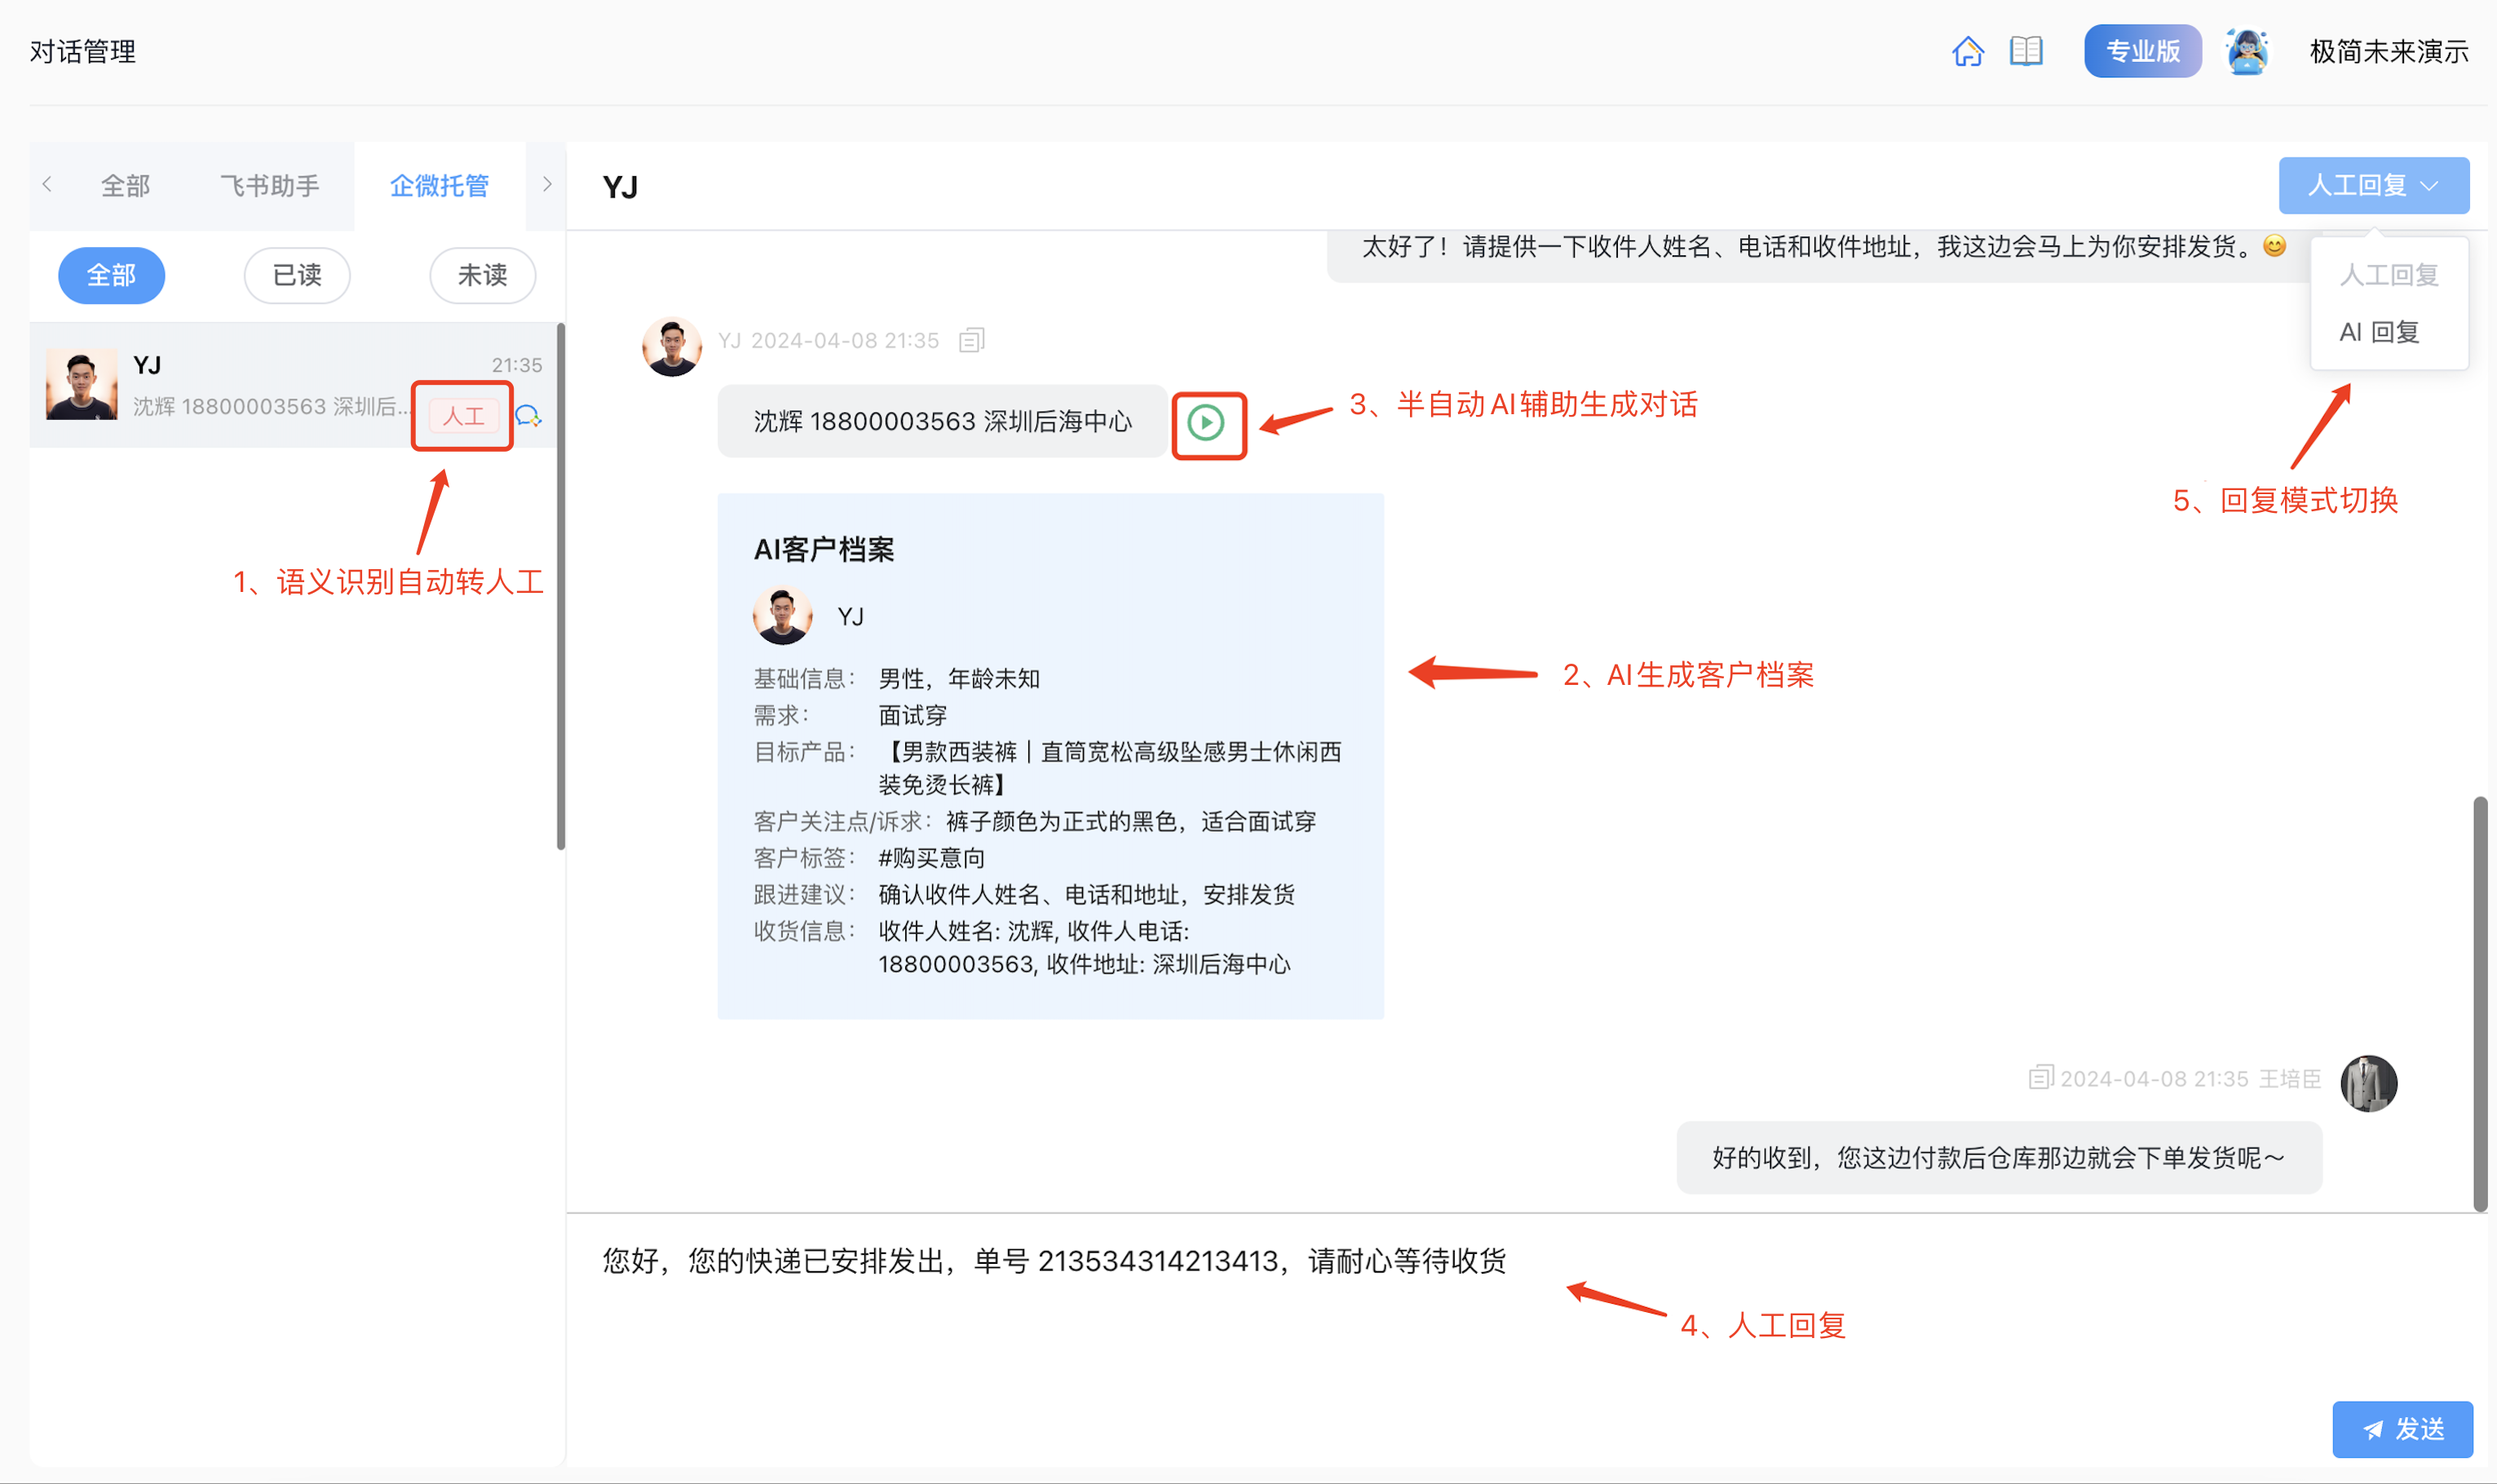Click the 人工 tag on YJ conversation
The width and height of the screenshot is (2497, 1484).
point(463,416)
